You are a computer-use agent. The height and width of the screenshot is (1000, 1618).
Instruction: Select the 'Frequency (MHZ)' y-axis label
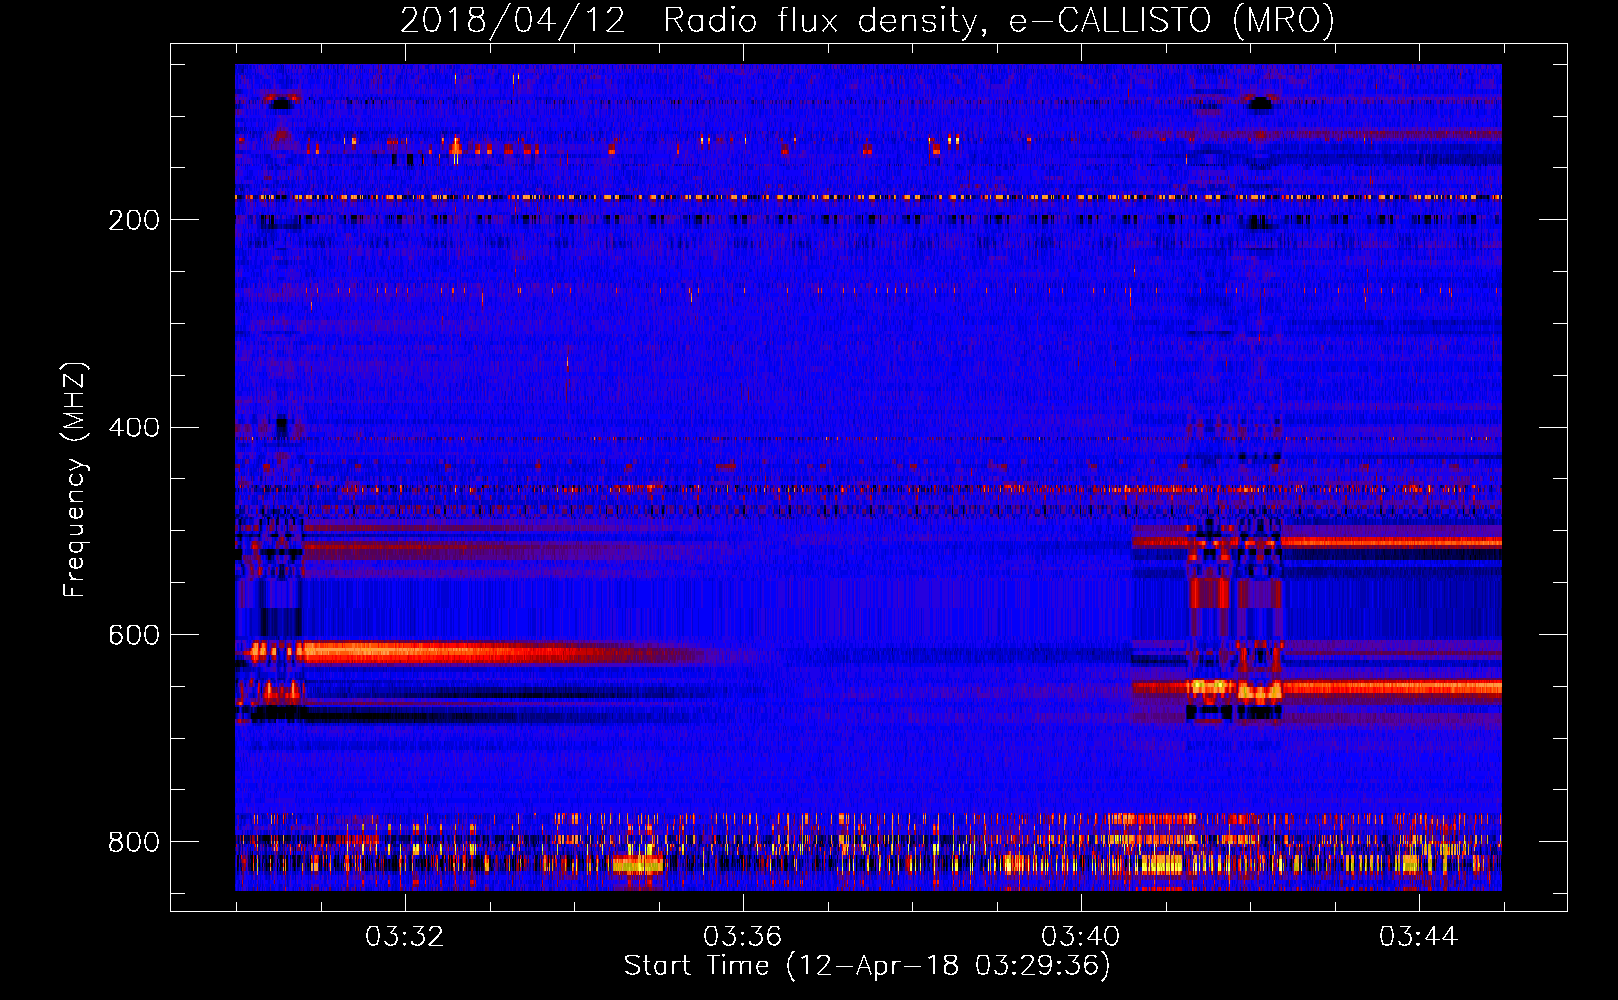(x=75, y=479)
